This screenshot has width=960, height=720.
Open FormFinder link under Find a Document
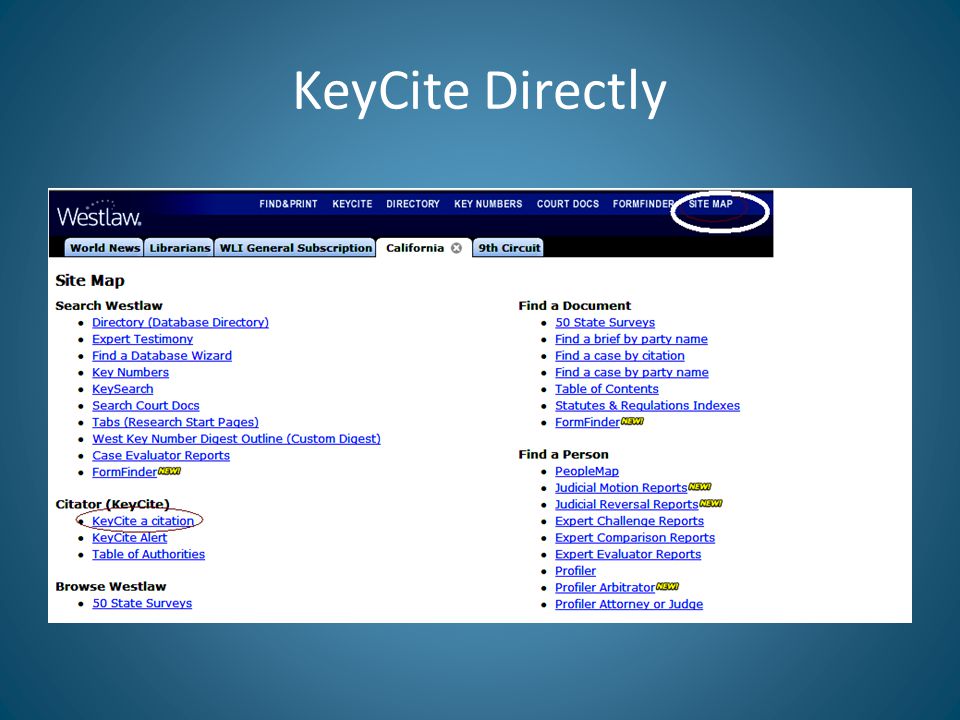coord(587,421)
